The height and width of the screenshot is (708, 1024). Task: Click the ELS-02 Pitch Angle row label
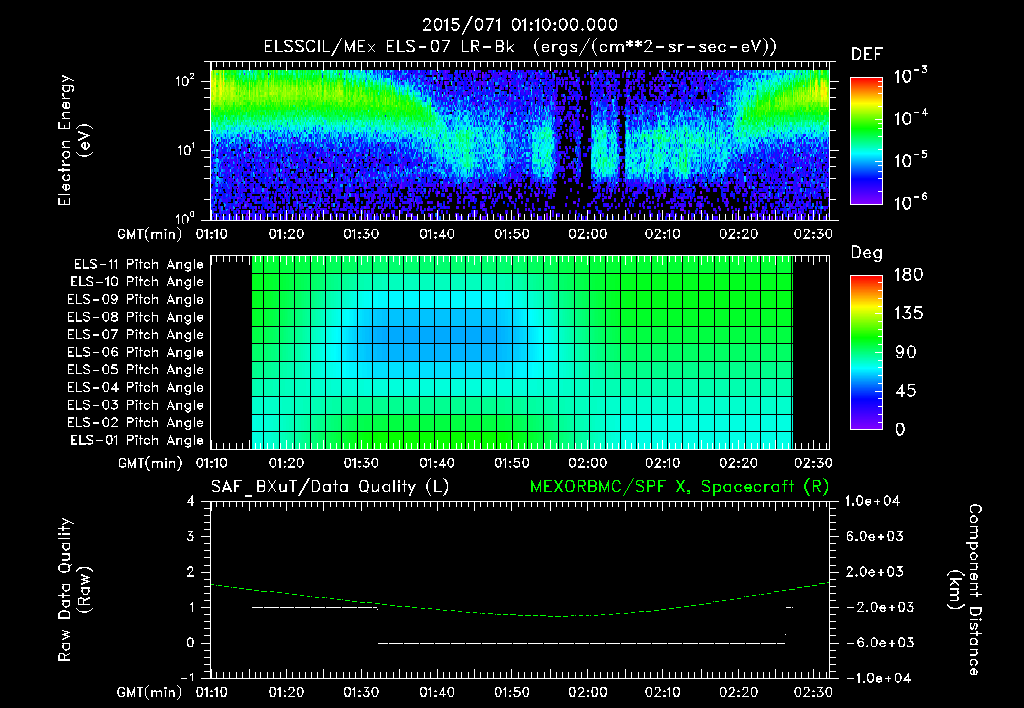pyautogui.click(x=136, y=423)
